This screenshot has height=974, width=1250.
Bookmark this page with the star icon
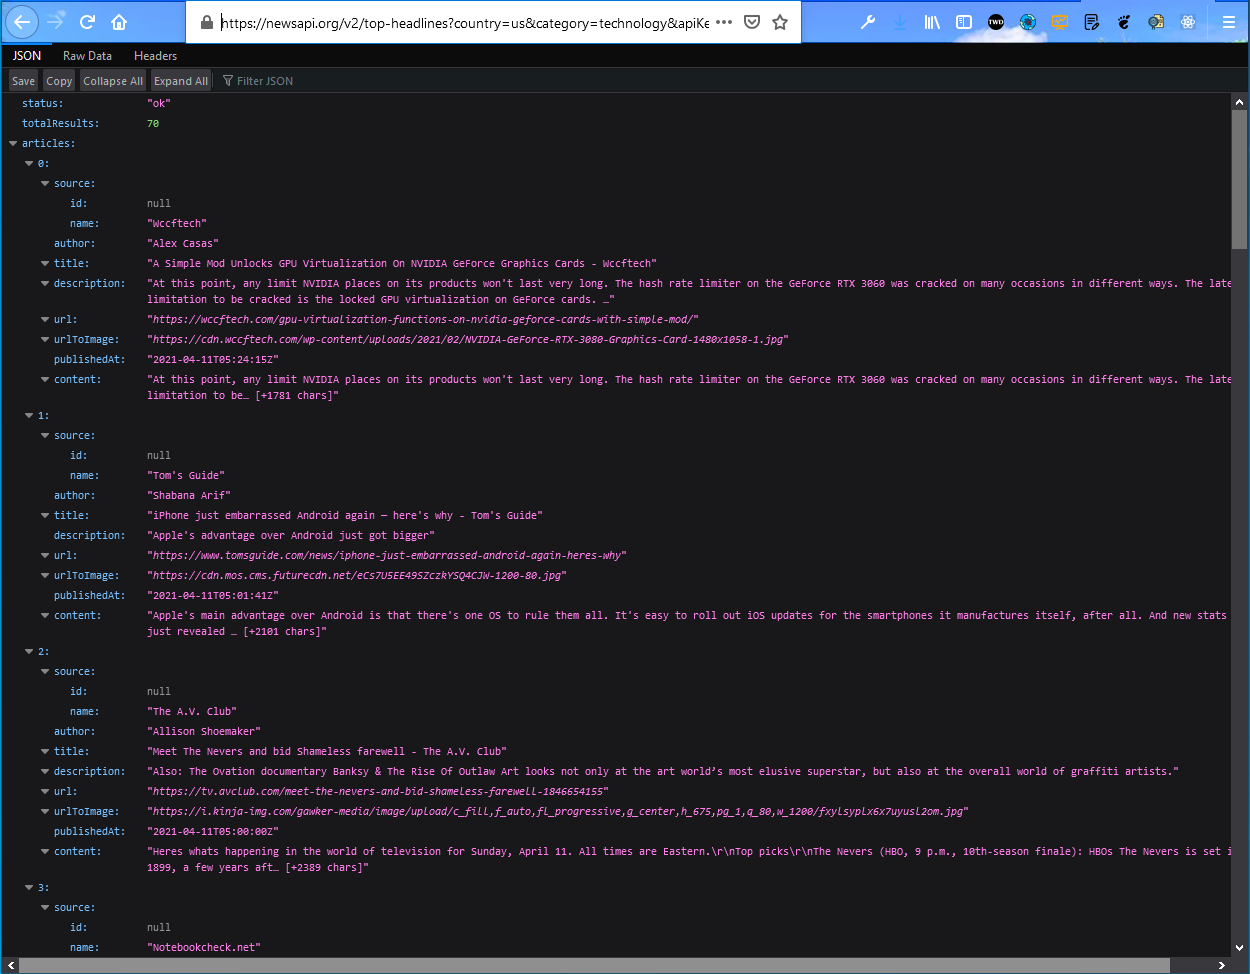780,22
